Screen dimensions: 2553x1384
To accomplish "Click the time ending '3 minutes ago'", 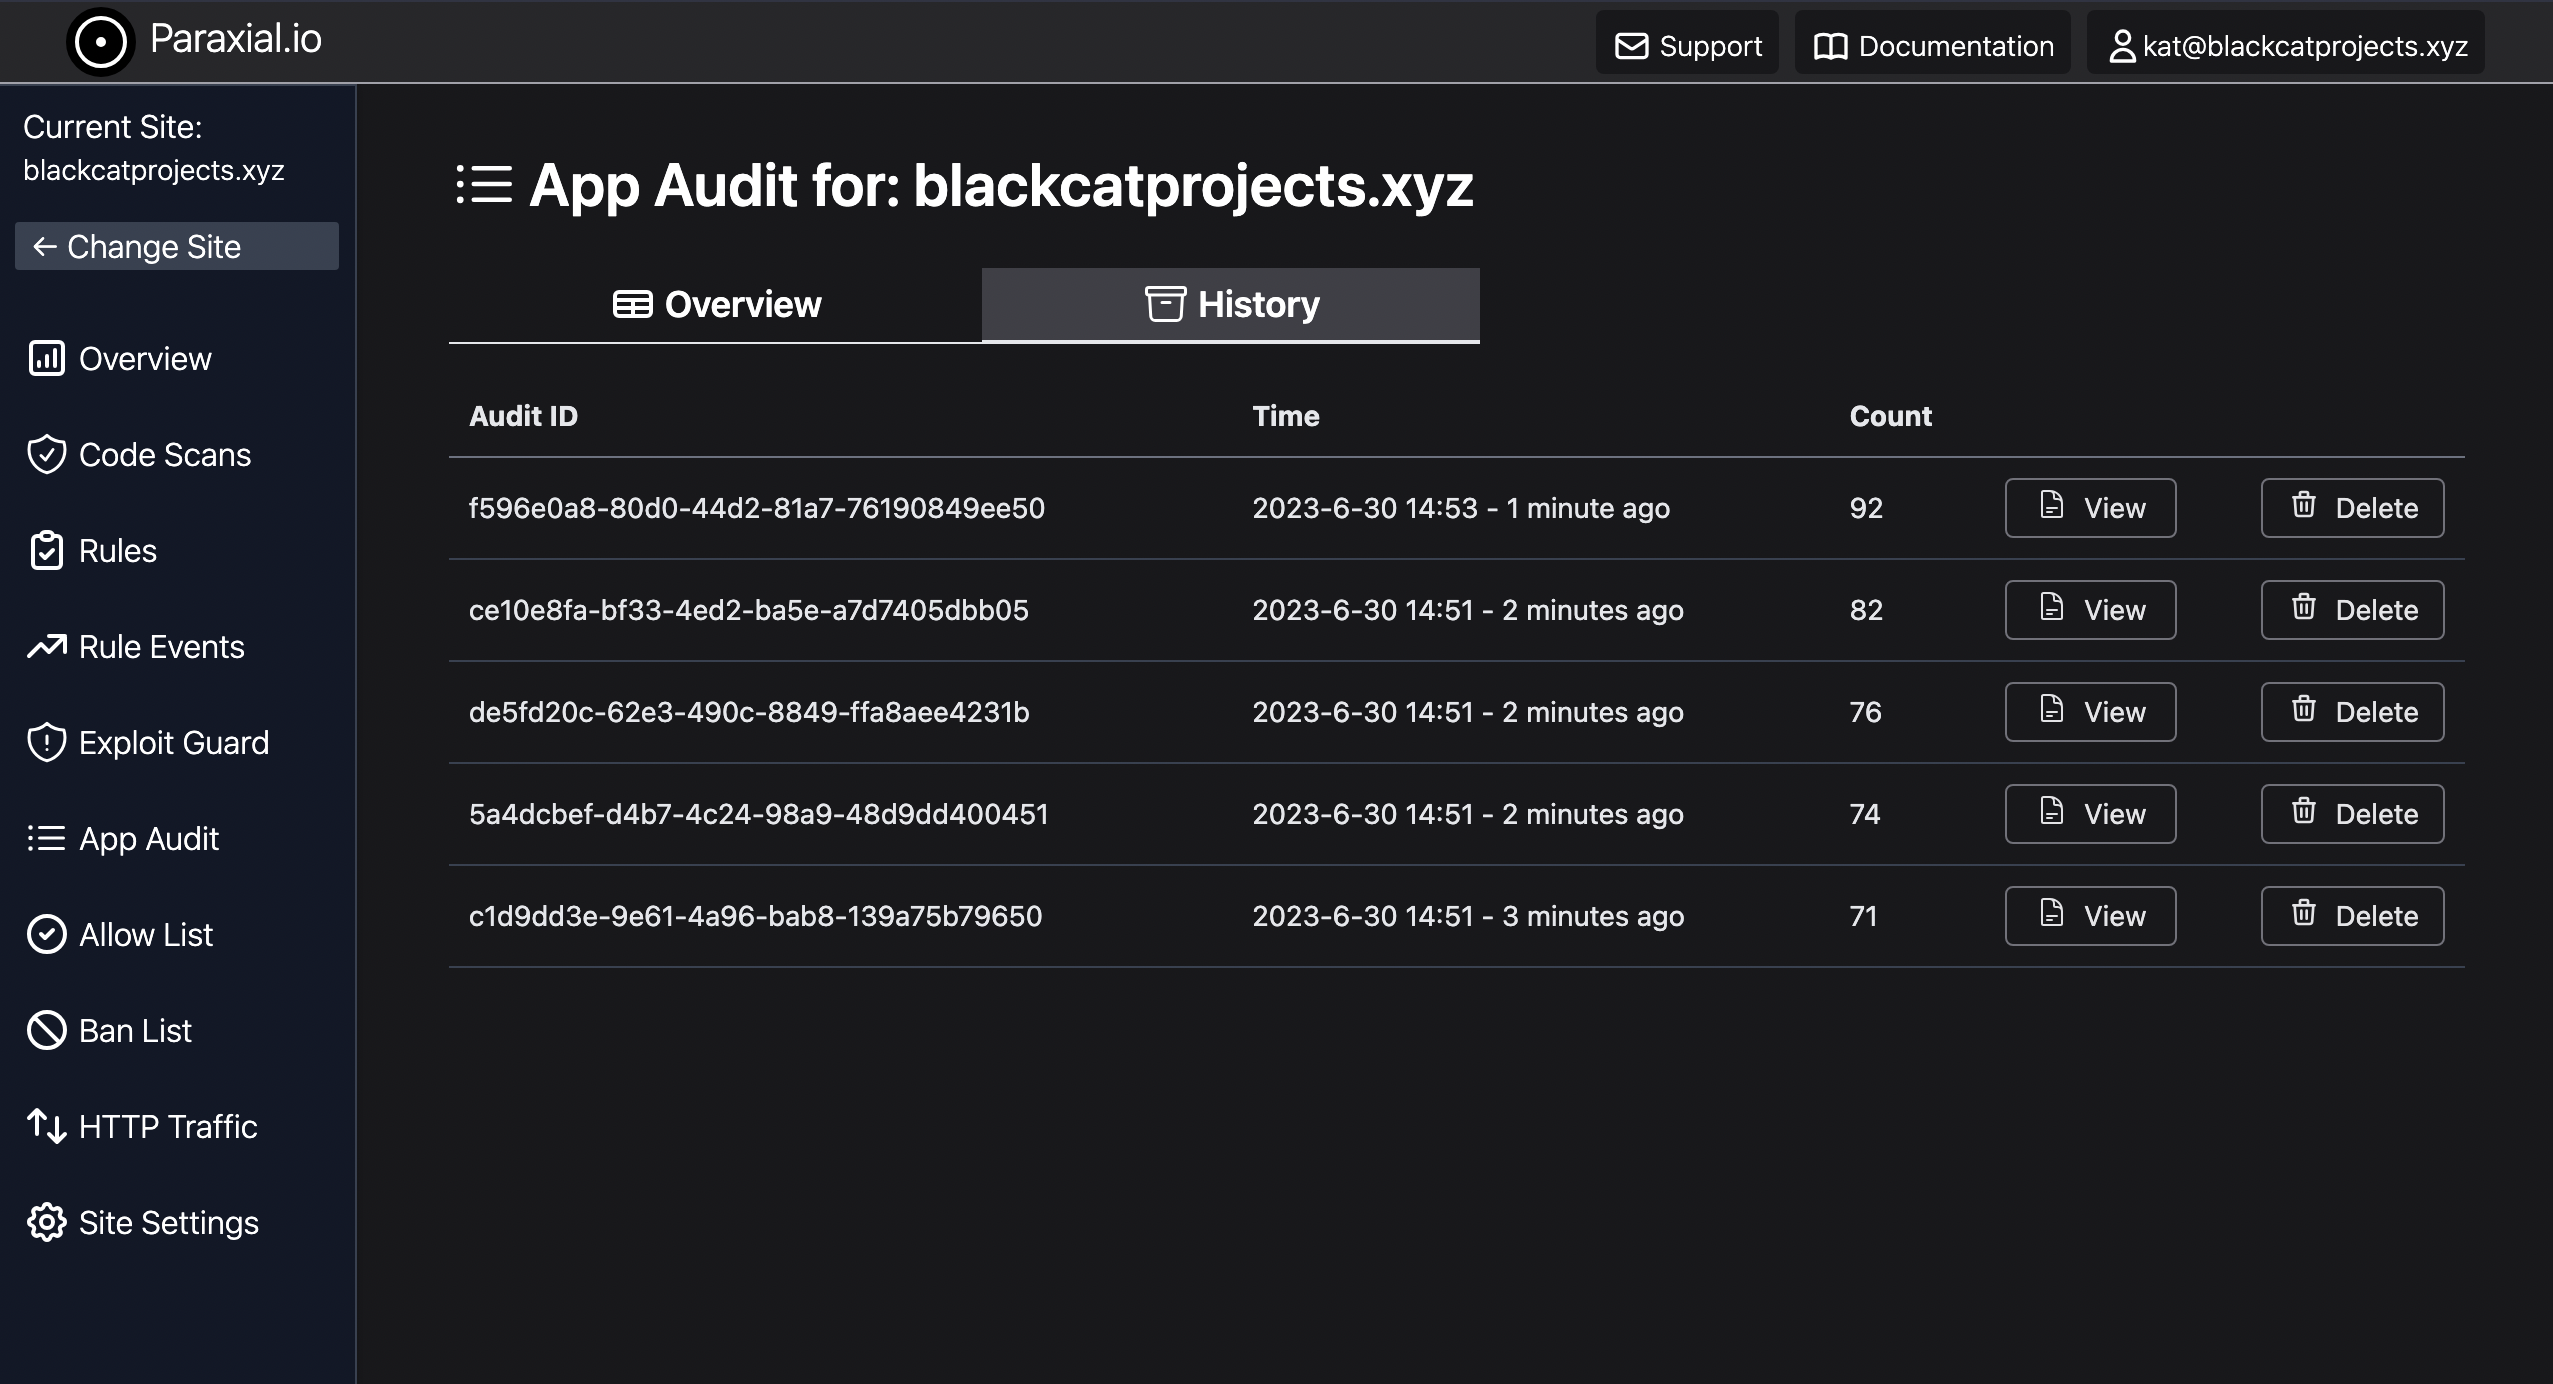I will pyautogui.click(x=1468, y=916).
